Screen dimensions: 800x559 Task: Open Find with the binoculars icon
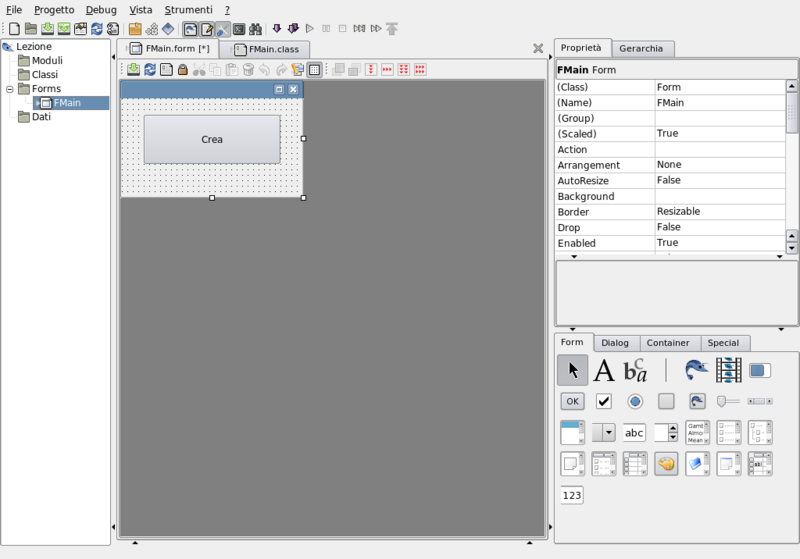255,29
